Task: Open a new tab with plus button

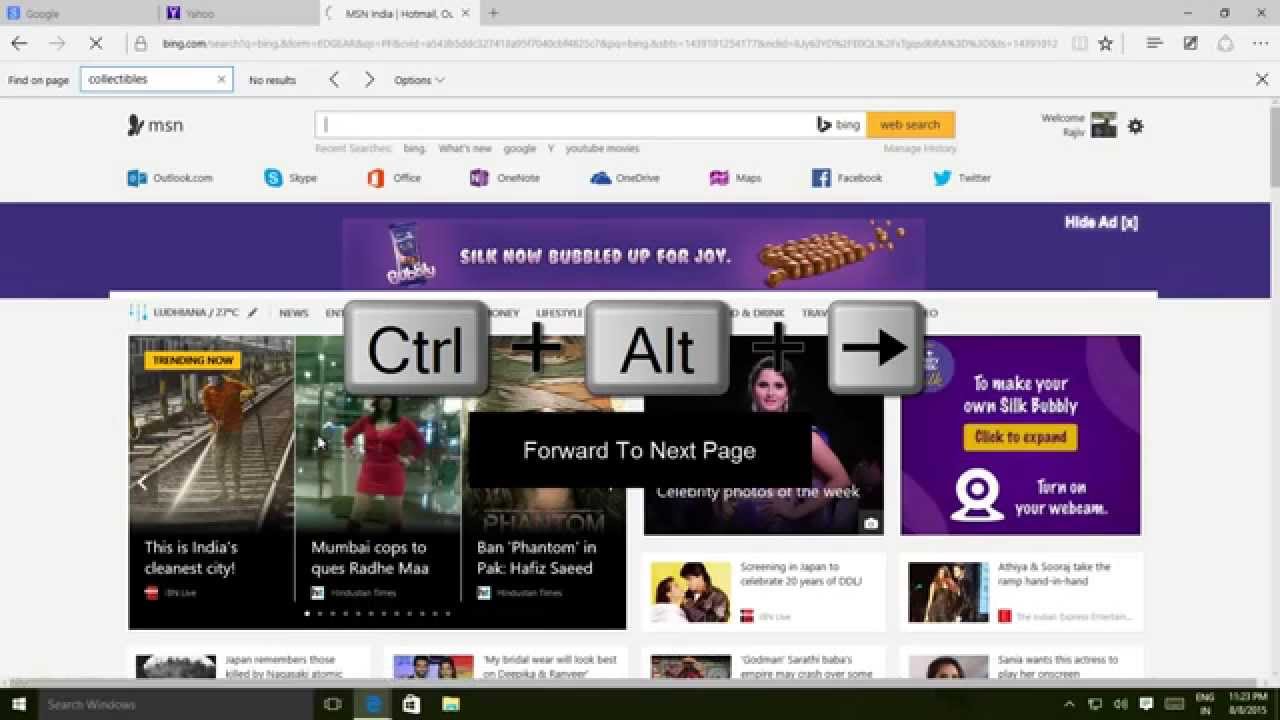Action: click(493, 13)
